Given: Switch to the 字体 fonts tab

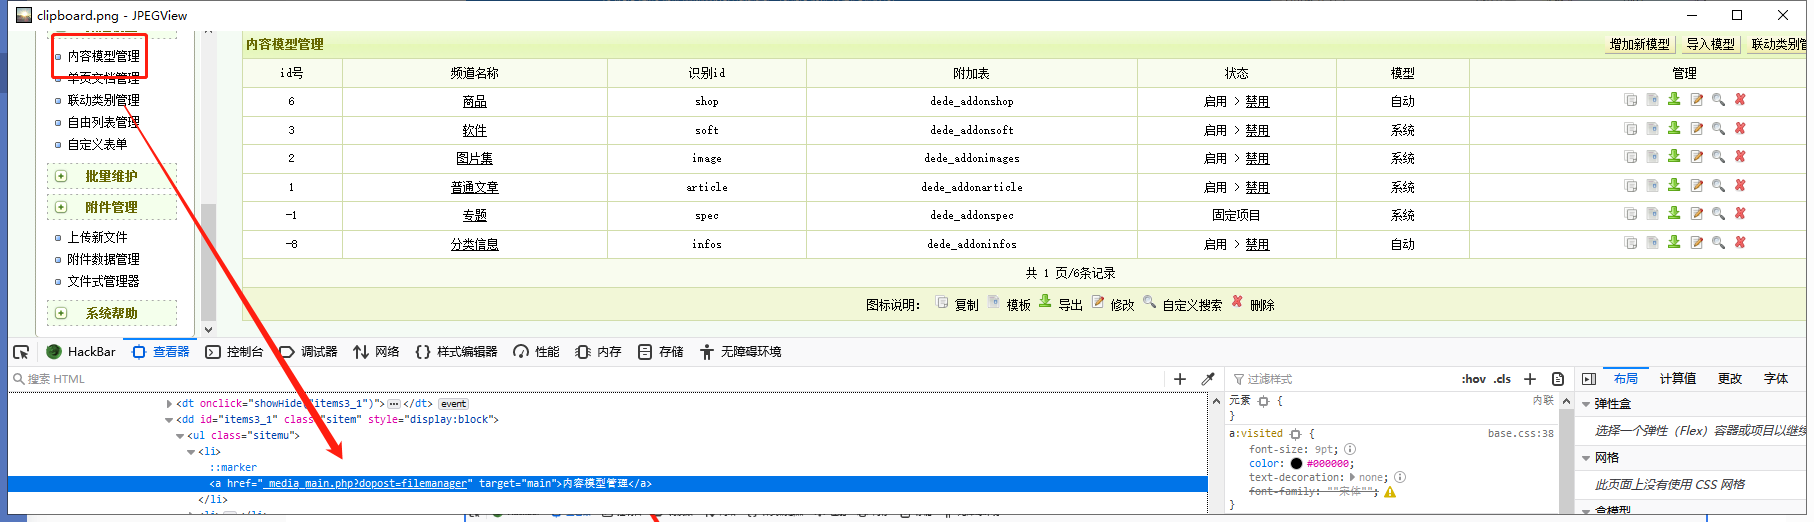Looking at the screenshot, I should tap(1776, 378).
